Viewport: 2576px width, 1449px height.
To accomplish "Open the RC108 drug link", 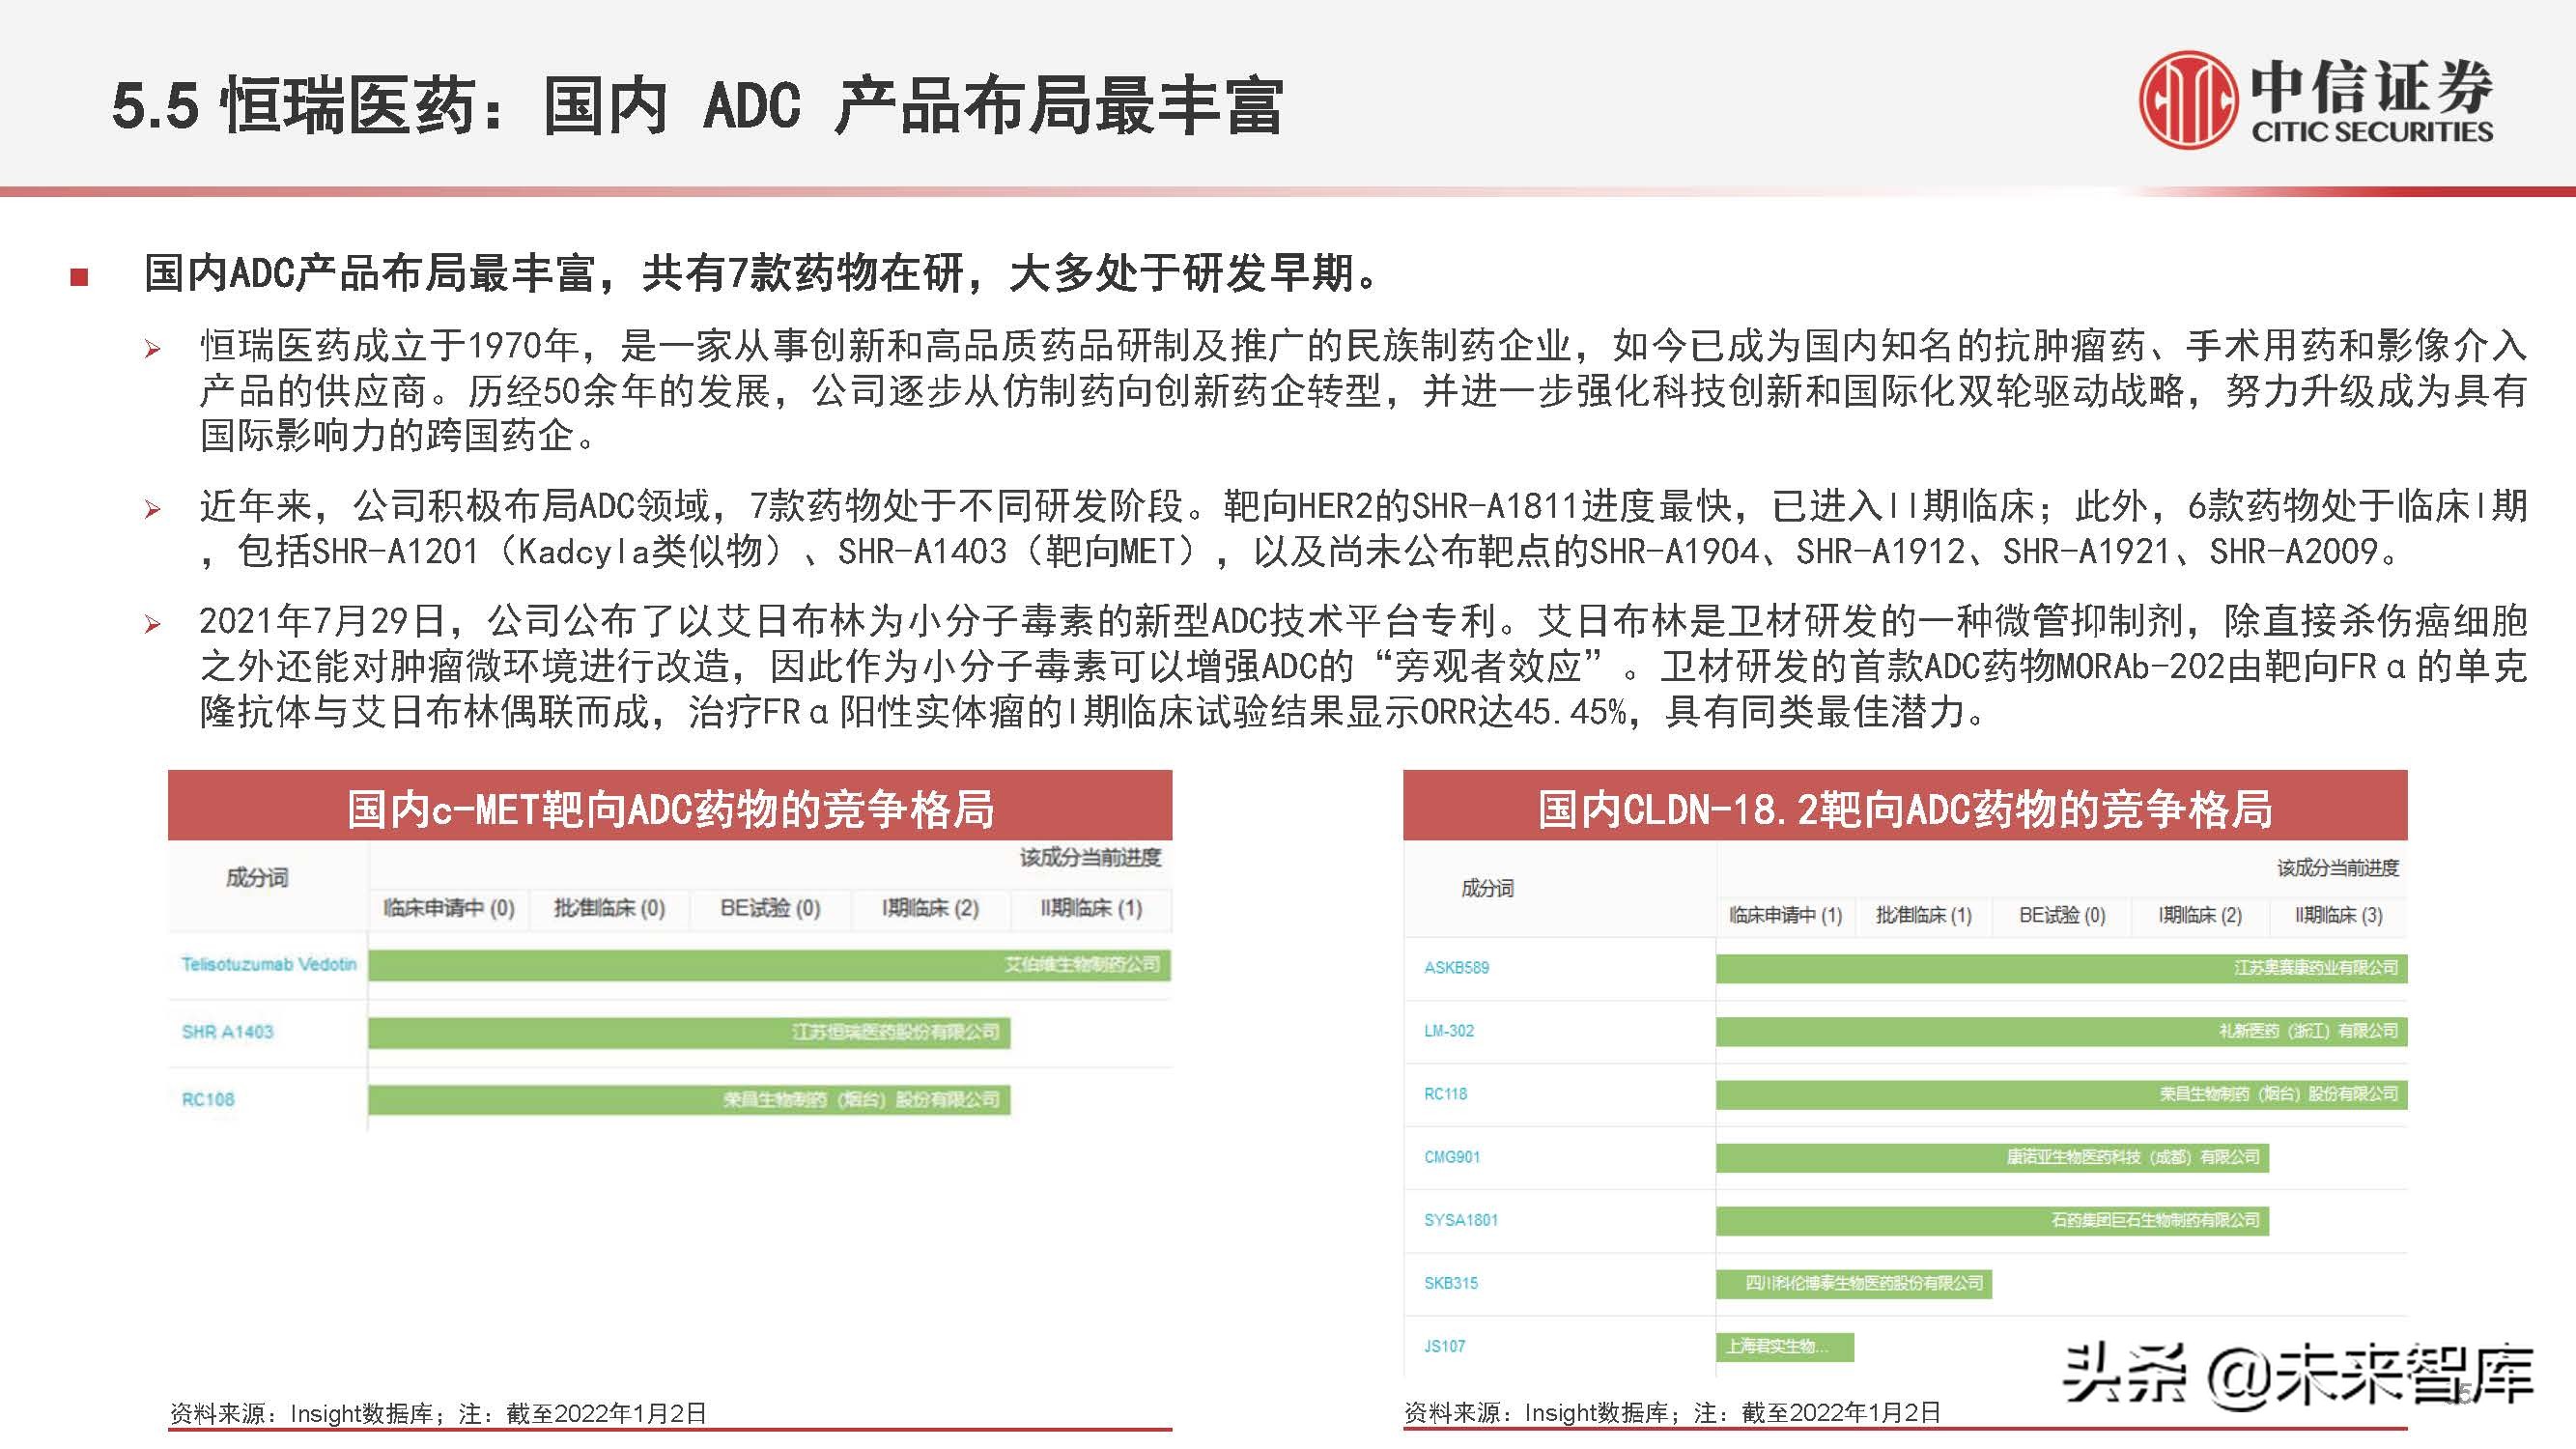I will pyautogui.click(x=208, y=1099).
